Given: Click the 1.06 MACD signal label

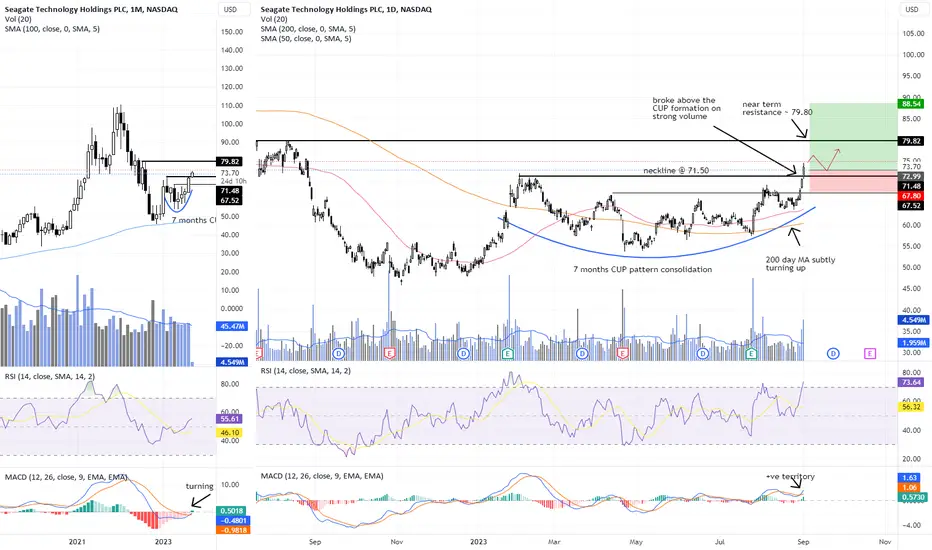Looking at the screenshot, I should coord(909,487).
